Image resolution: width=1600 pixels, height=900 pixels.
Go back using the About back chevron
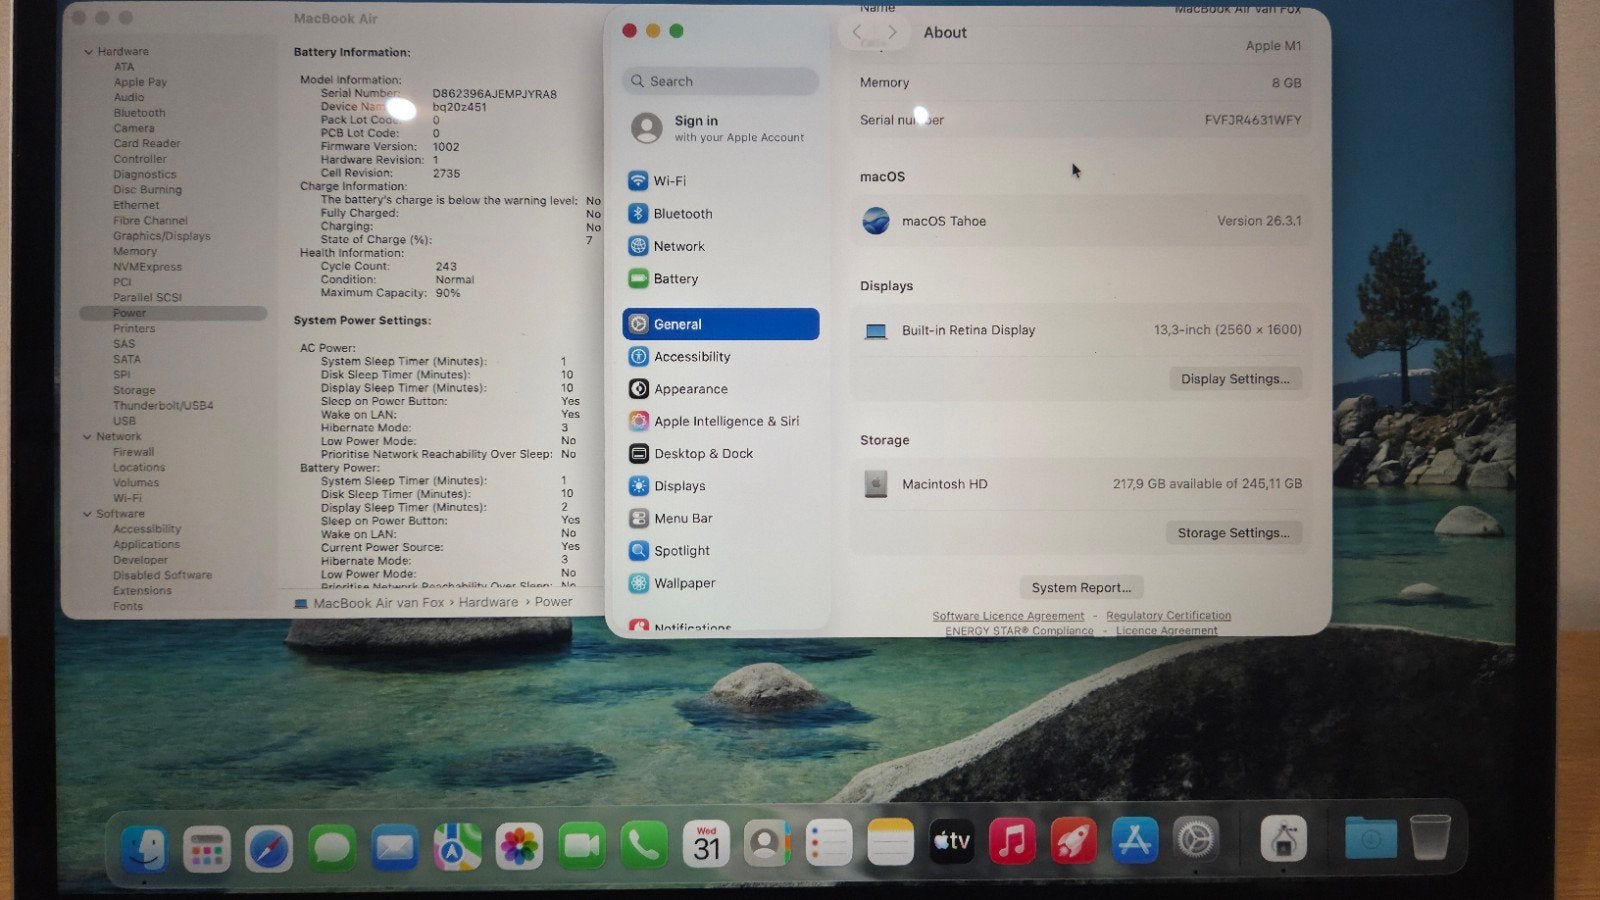click(x=858, y=32)
